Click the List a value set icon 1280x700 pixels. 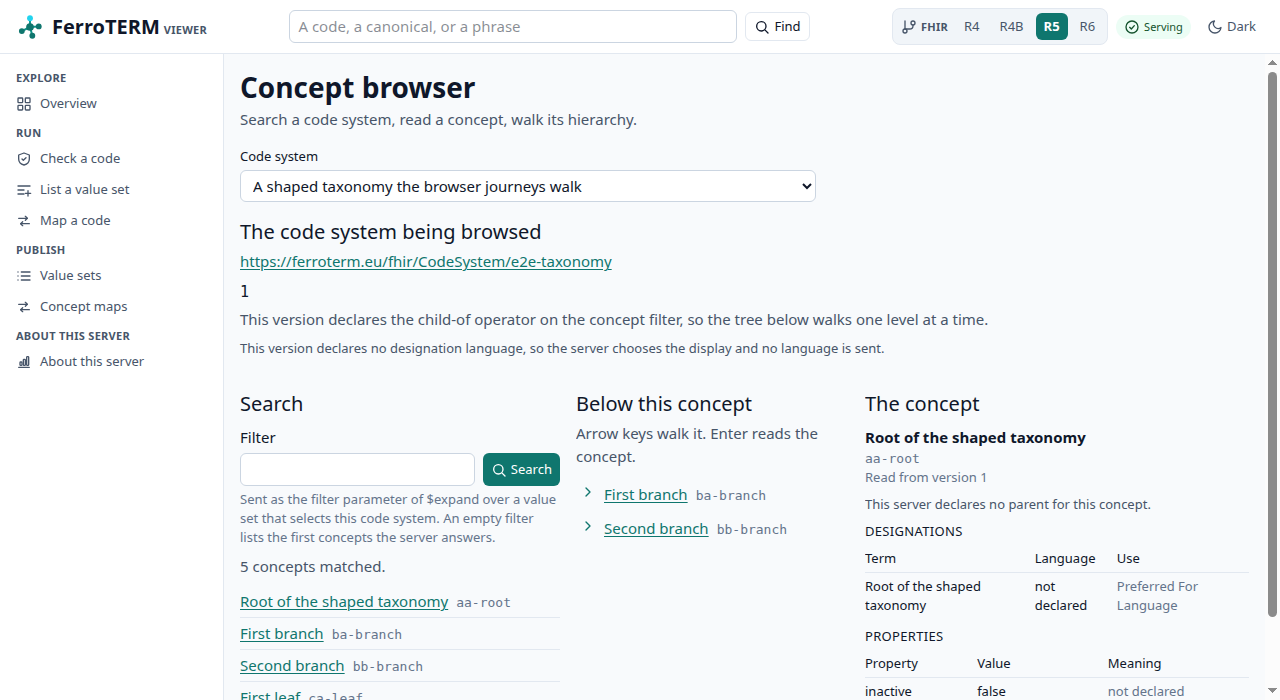pos(24,190)
